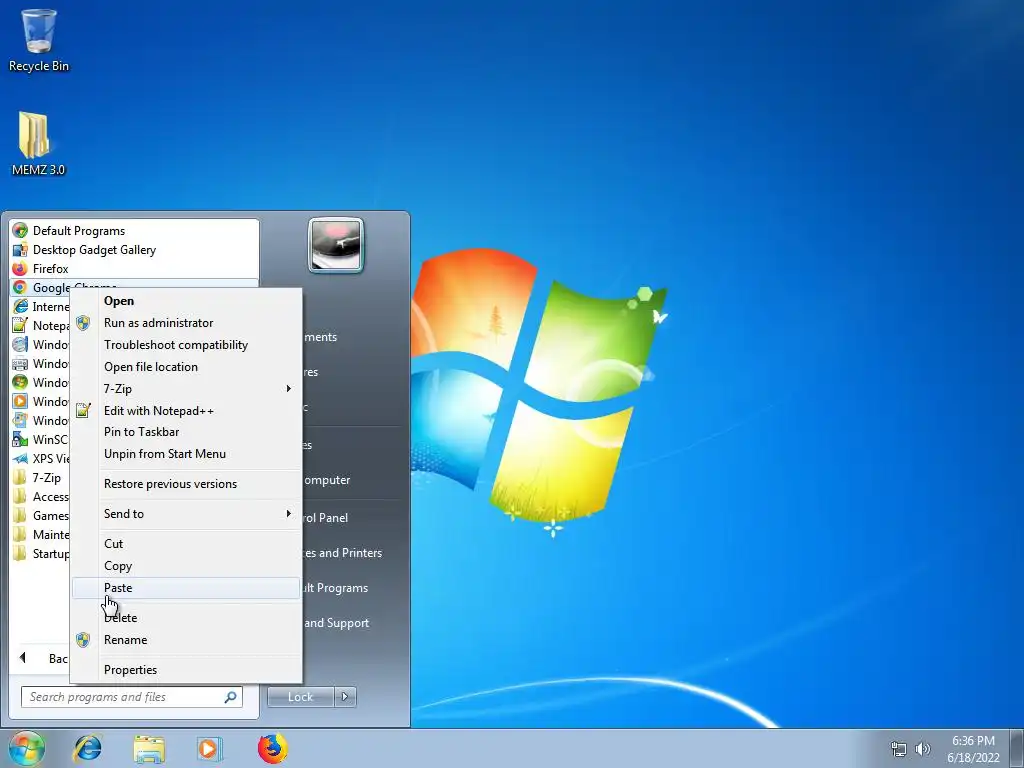Image resolution: width=1024 pixels, height=768 pixels.
Task: Select Restore previous versions
Action: (185, 484)
